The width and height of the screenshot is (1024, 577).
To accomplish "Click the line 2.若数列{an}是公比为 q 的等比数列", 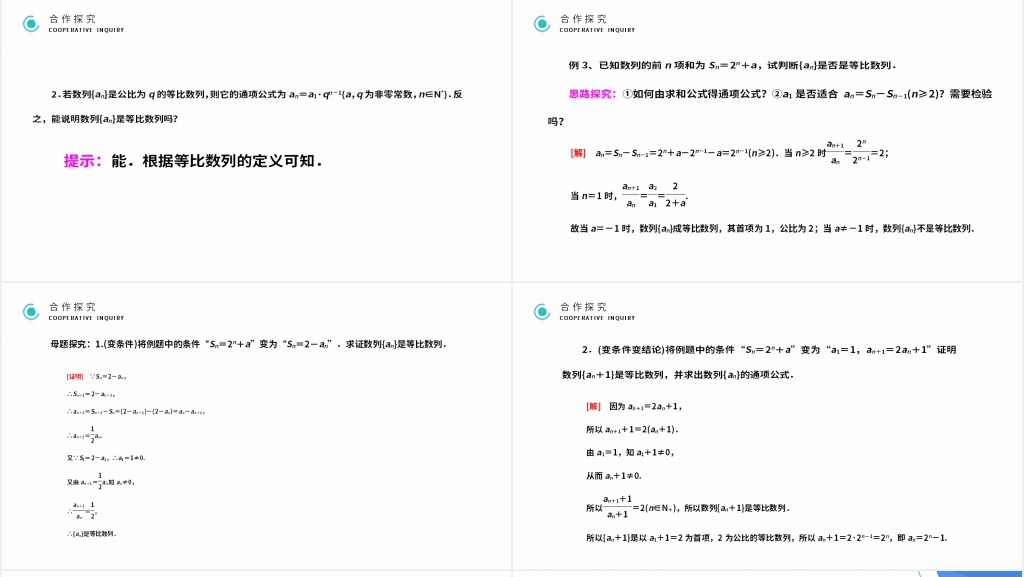I will pyautogui.click(x=257, y=95).
